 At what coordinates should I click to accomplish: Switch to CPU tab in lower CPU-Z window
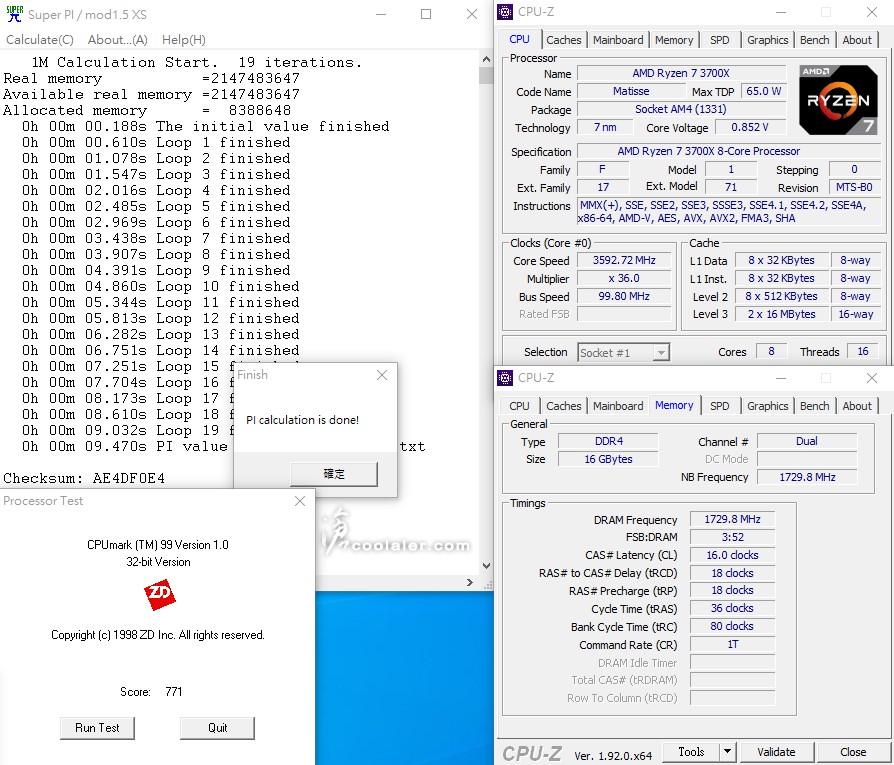tap(519, 406)
